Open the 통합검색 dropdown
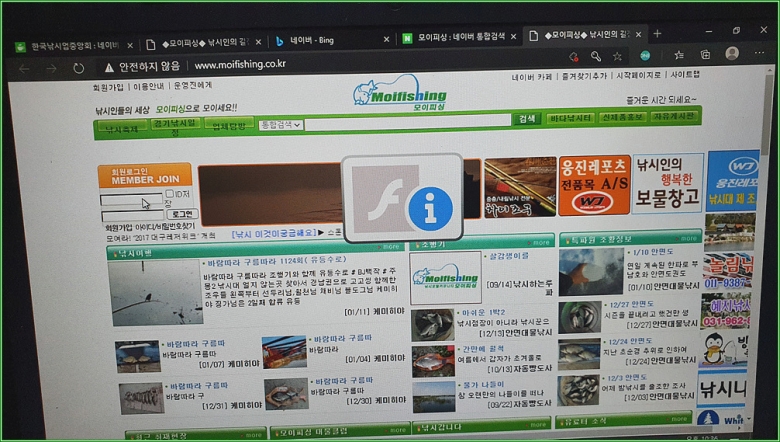Viewport: 780px width, 442px height. pyautogui.click(x=281, y=125)
